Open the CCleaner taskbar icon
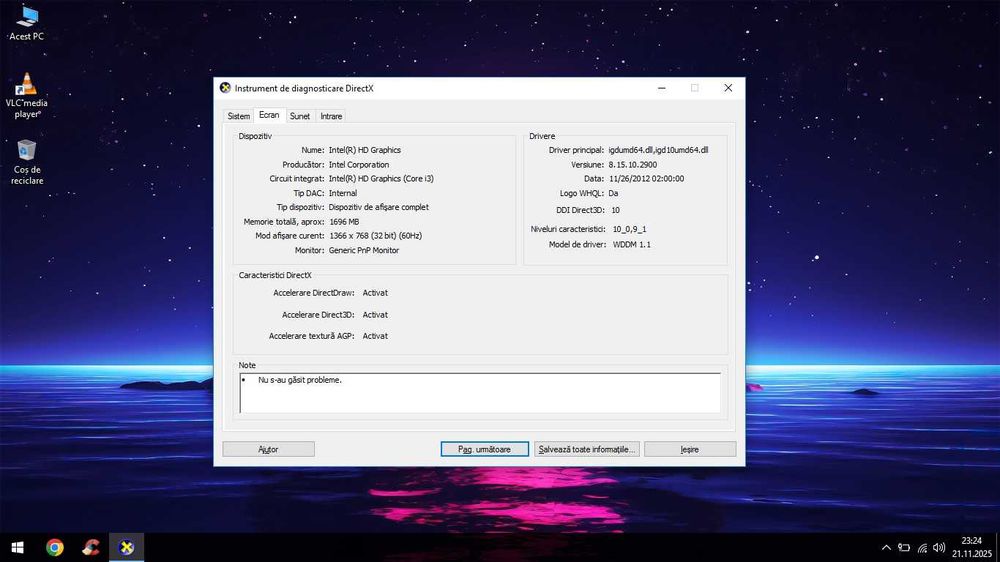 (91, 547)
